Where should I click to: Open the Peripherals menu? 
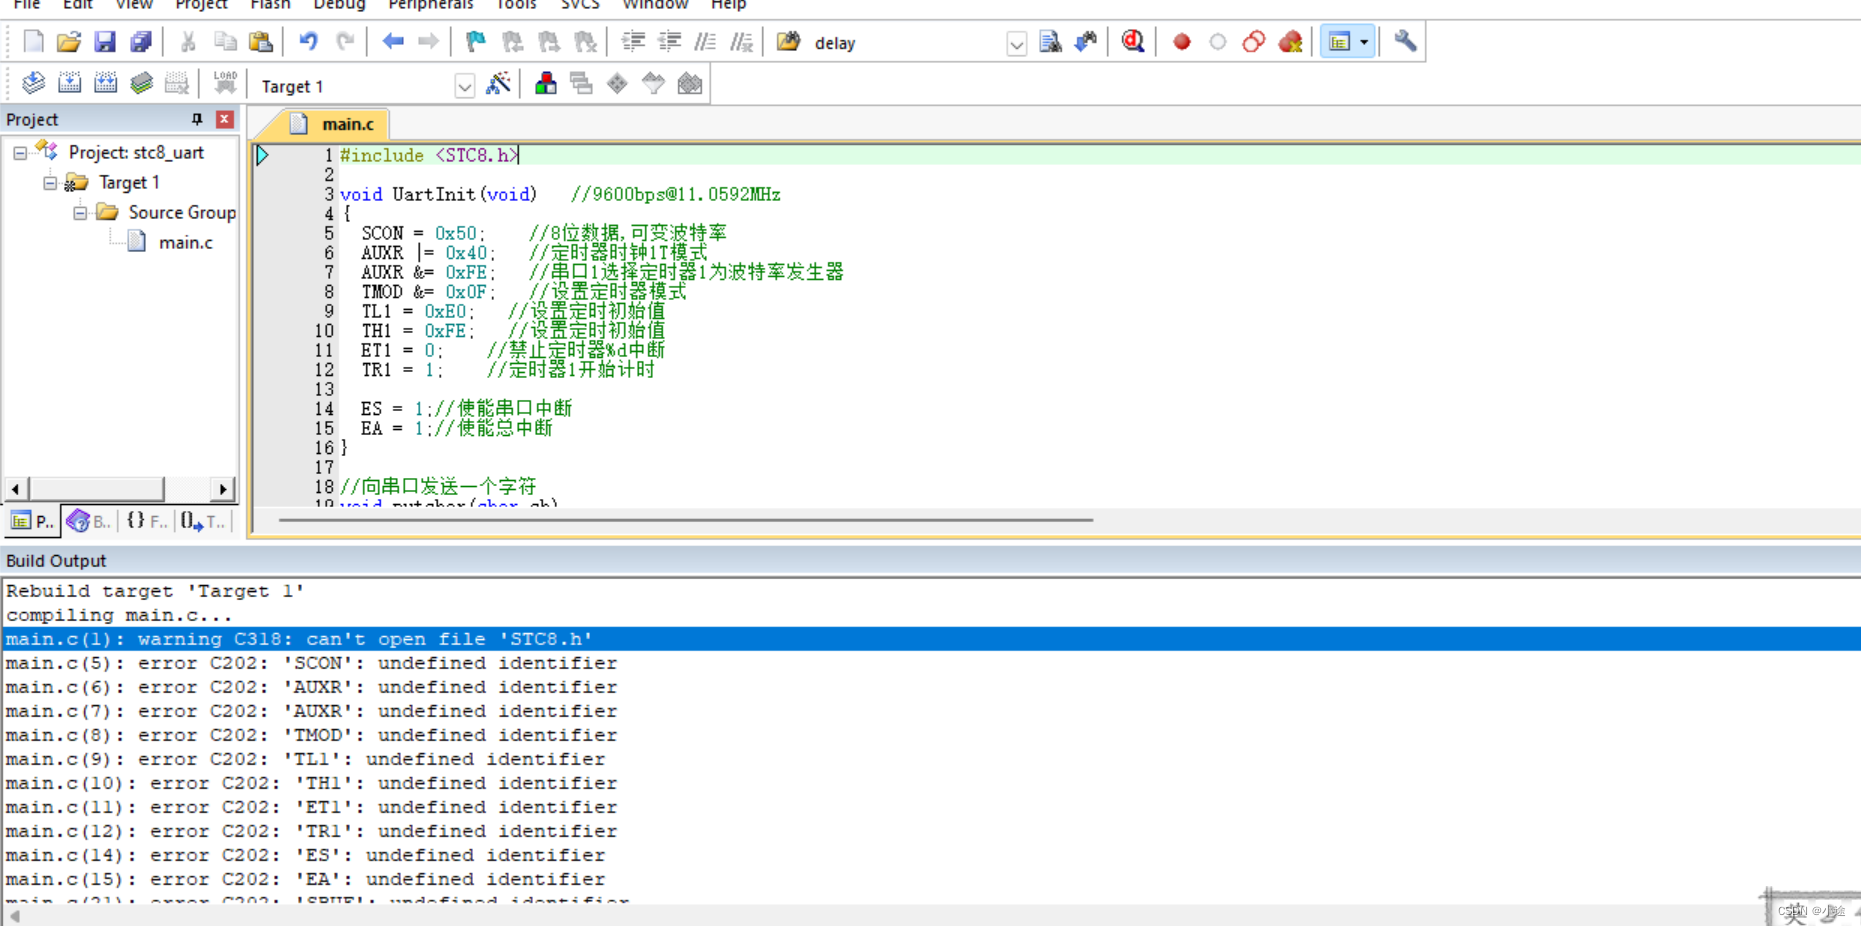(x=430, y=6)
